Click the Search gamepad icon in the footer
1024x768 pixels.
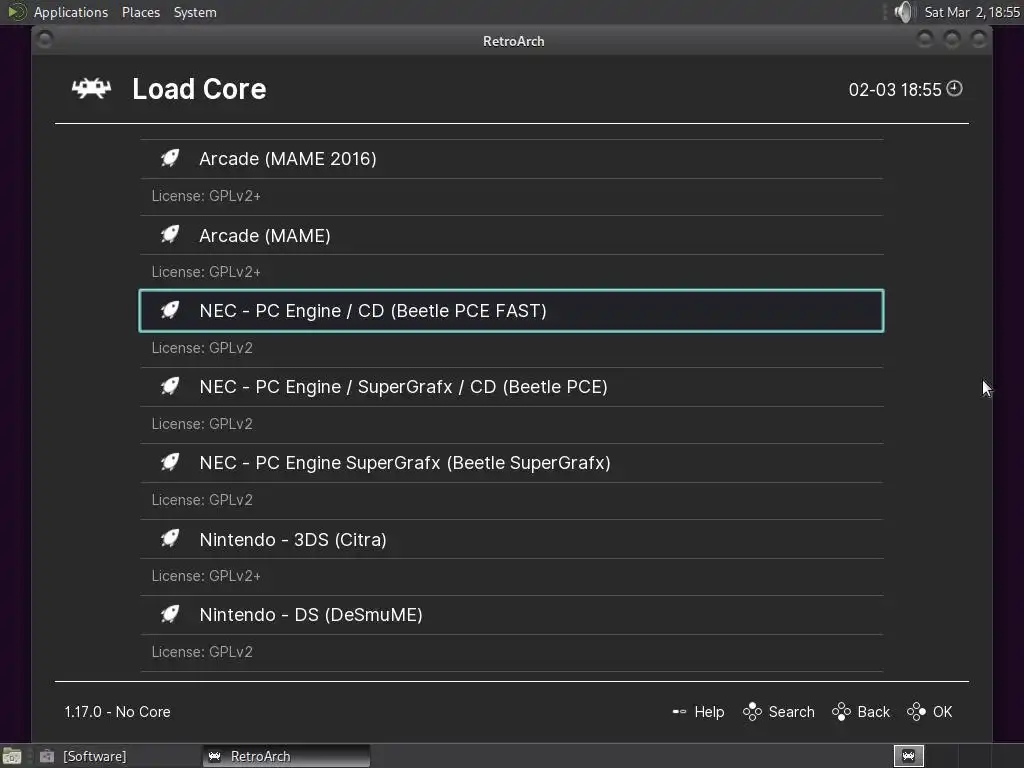(752, 711)
